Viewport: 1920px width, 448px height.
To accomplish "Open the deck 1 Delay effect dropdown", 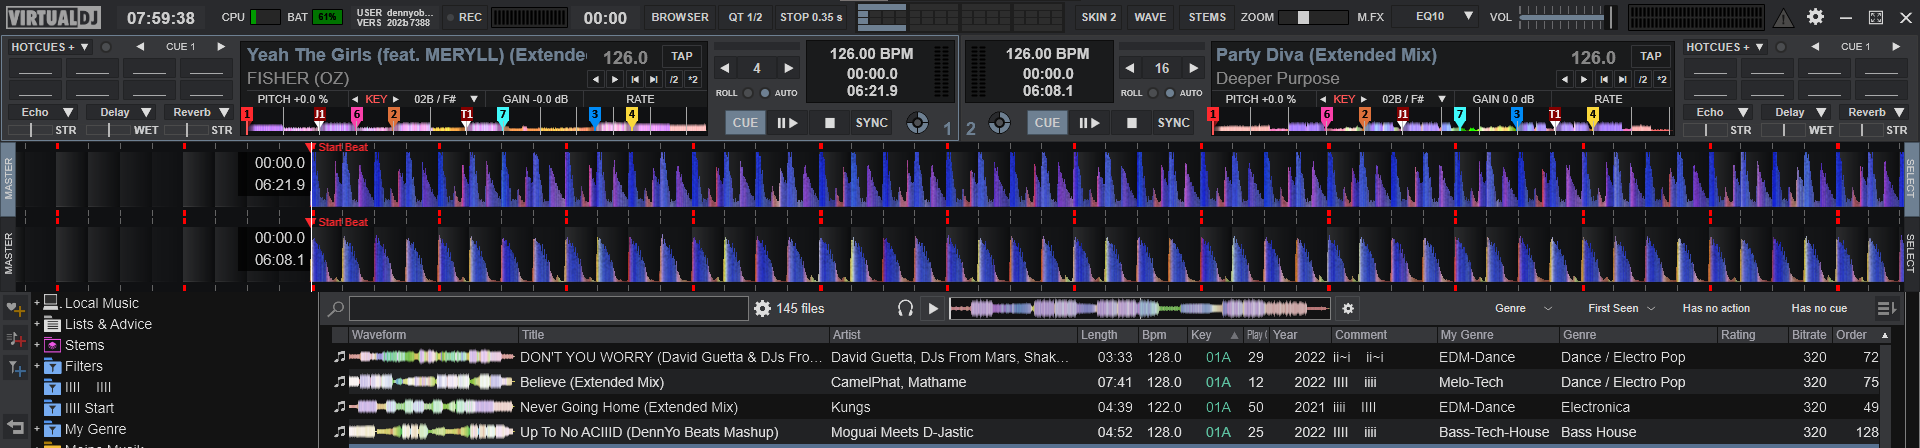I will coord(122,112).
